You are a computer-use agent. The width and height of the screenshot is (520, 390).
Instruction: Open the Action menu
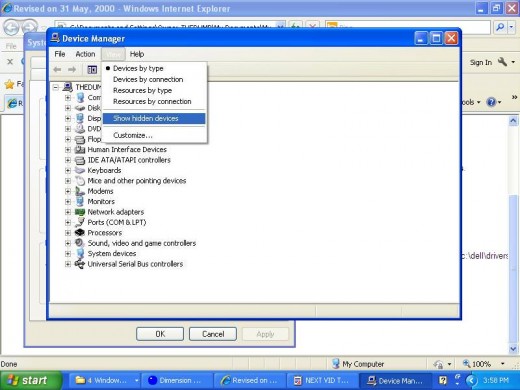85,54
